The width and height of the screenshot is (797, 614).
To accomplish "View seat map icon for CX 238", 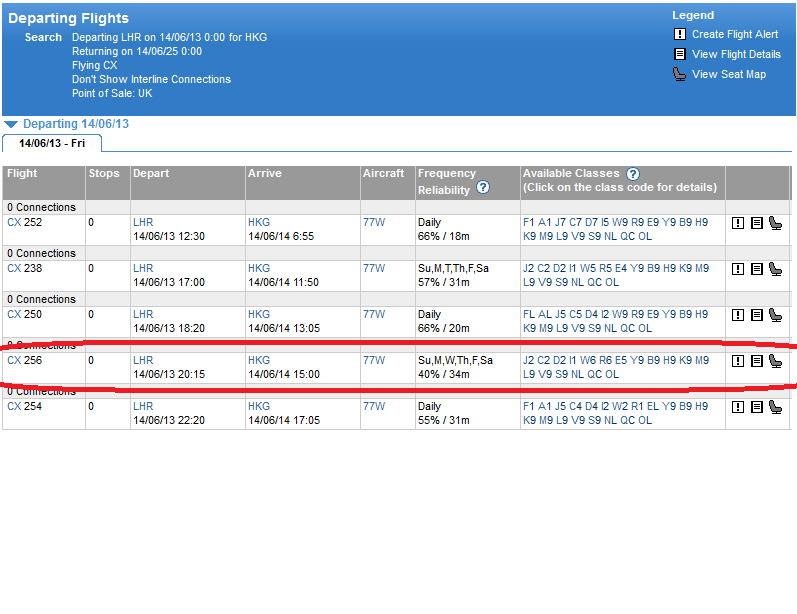I will coord(775,269).
